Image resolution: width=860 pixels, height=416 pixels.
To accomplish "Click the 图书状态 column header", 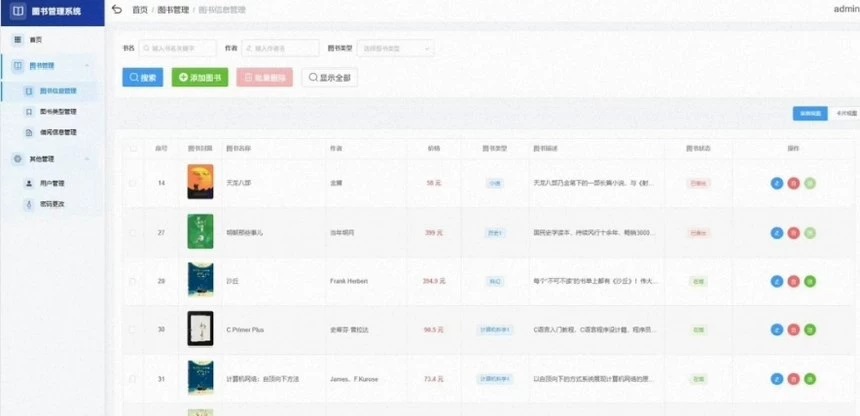I will (x=698, y=148).
